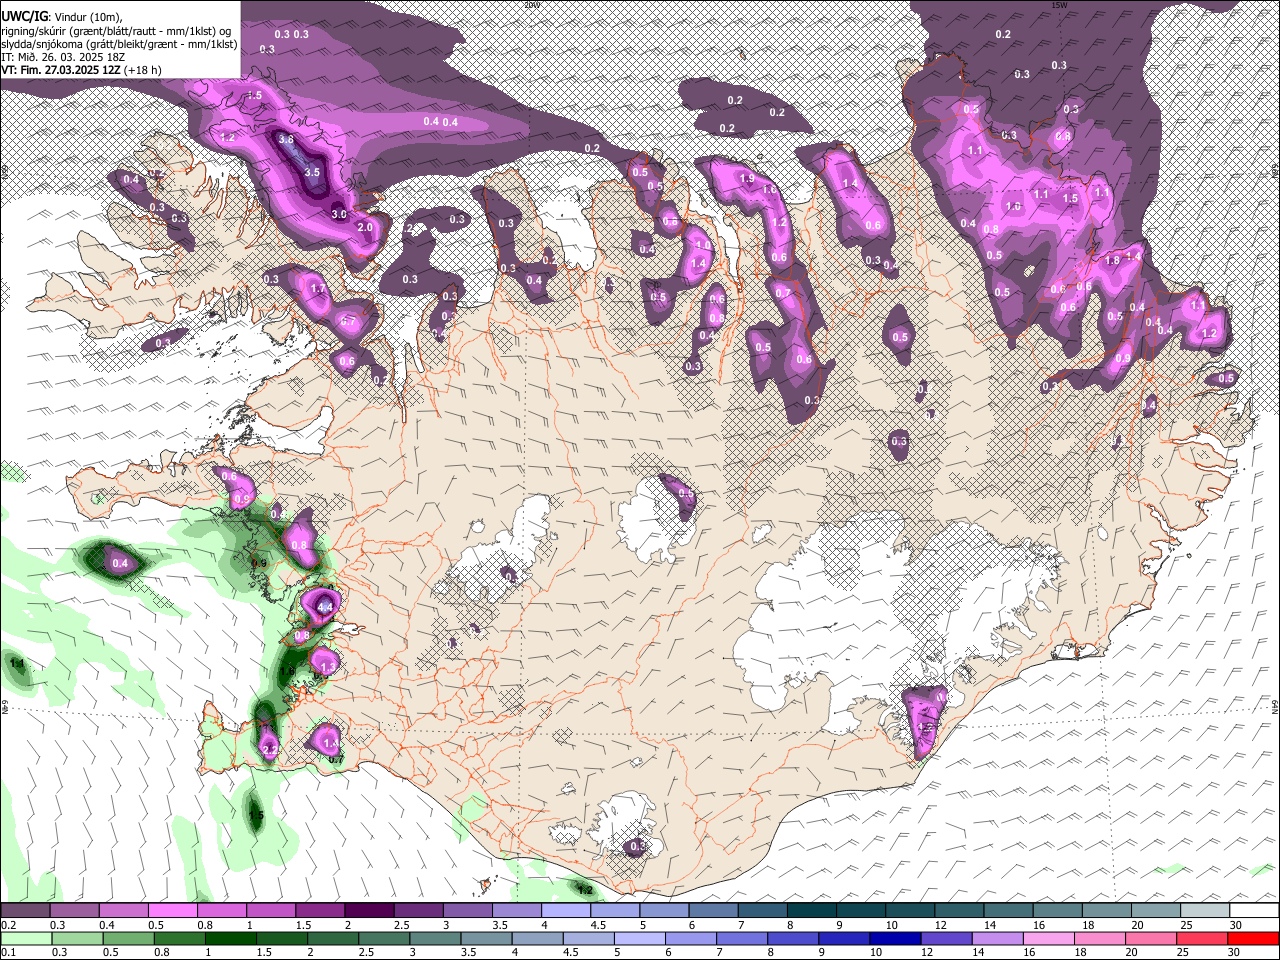Click the 2.0 value in the northwest snow band
Screen dimensions: 1280x960
pos(365,227)
